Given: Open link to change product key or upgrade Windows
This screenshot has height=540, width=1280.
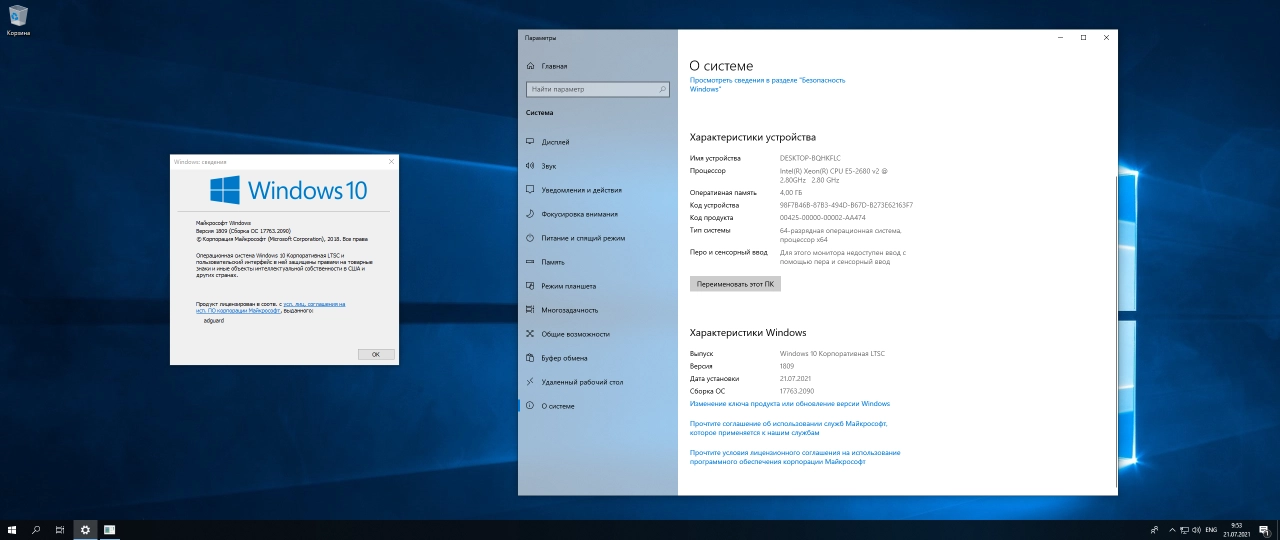Looking at the screenshot, I should pyautogui.click(x=790, y=404).
